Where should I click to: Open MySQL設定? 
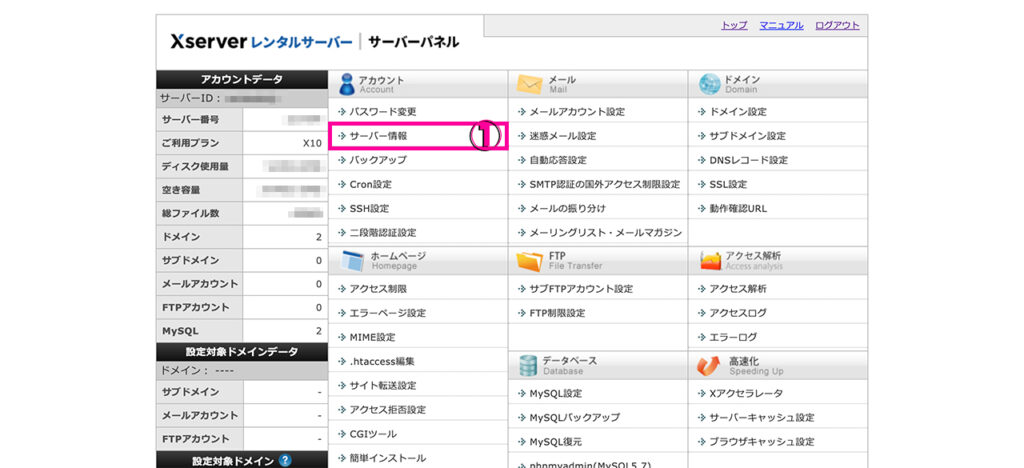[556, 394]
